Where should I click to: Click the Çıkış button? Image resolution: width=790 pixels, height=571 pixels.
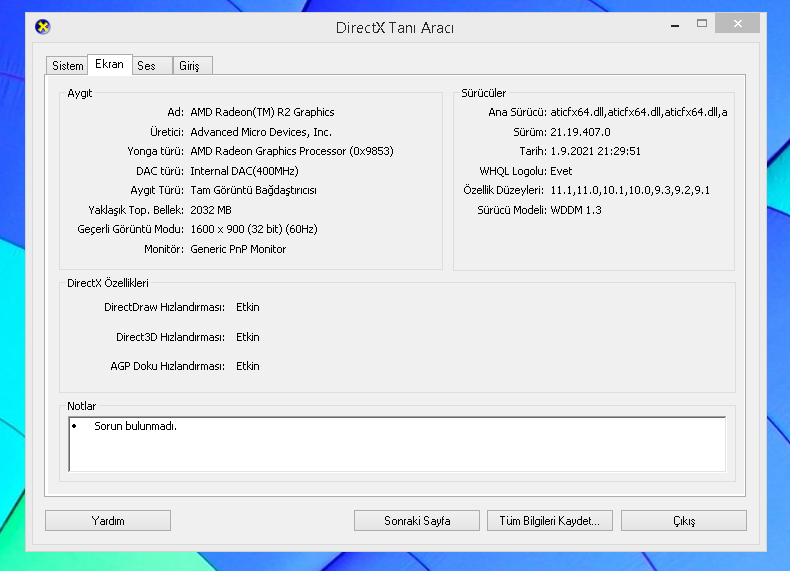[x=684, y=521]
